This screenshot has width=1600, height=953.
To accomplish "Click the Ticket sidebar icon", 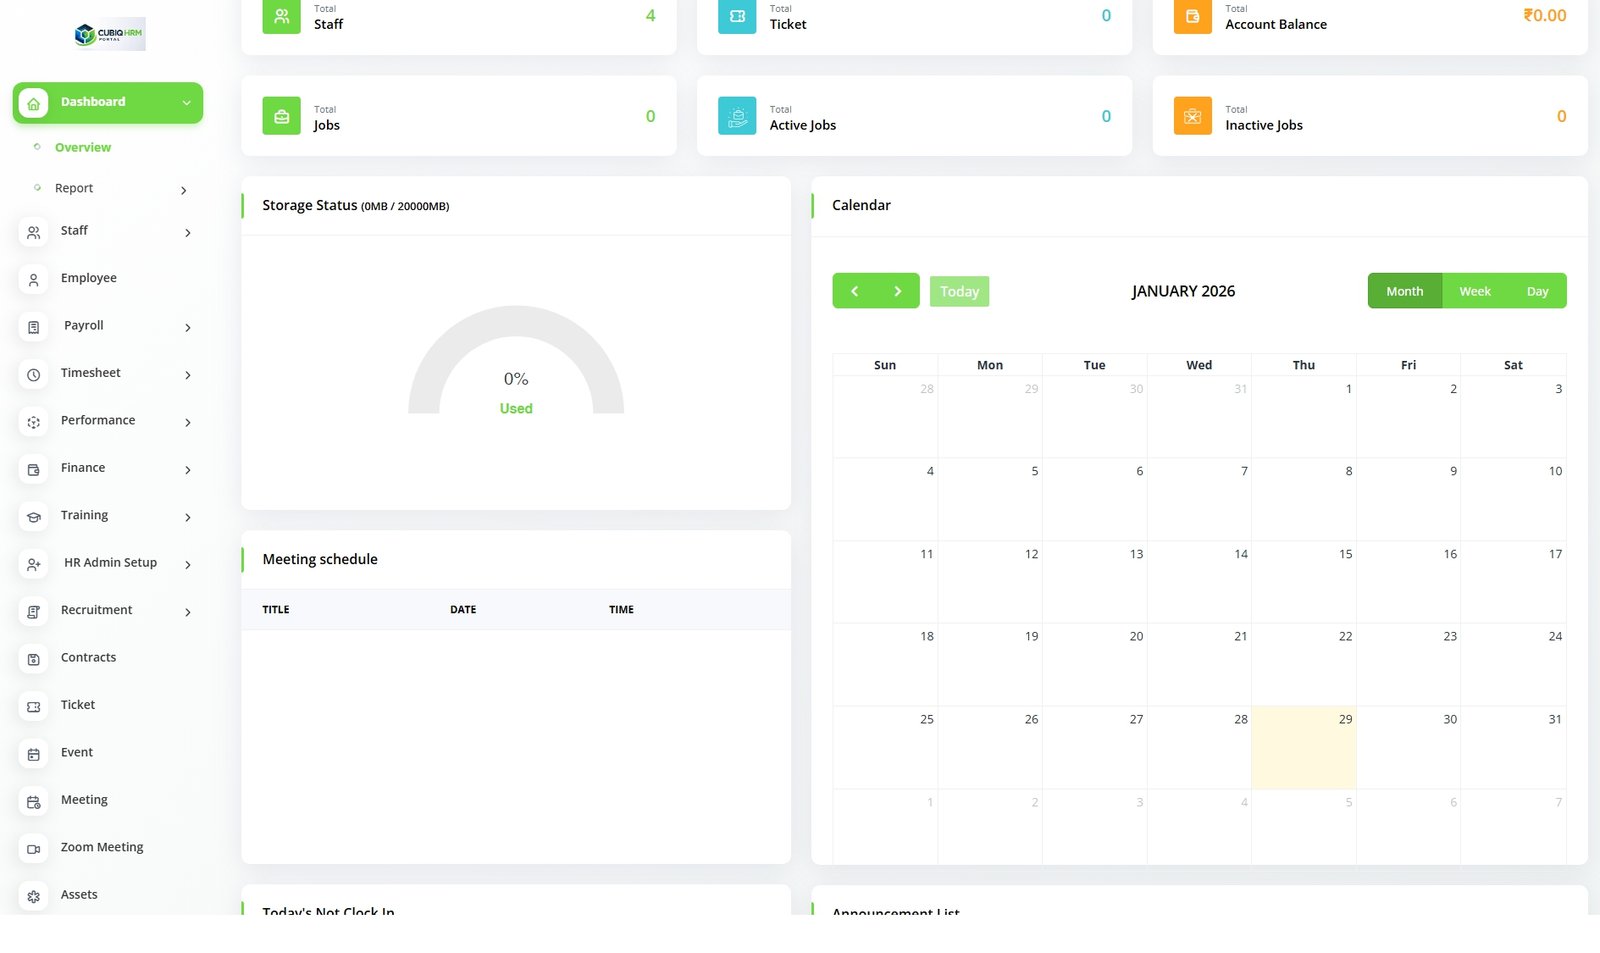I will coord(33,707).
